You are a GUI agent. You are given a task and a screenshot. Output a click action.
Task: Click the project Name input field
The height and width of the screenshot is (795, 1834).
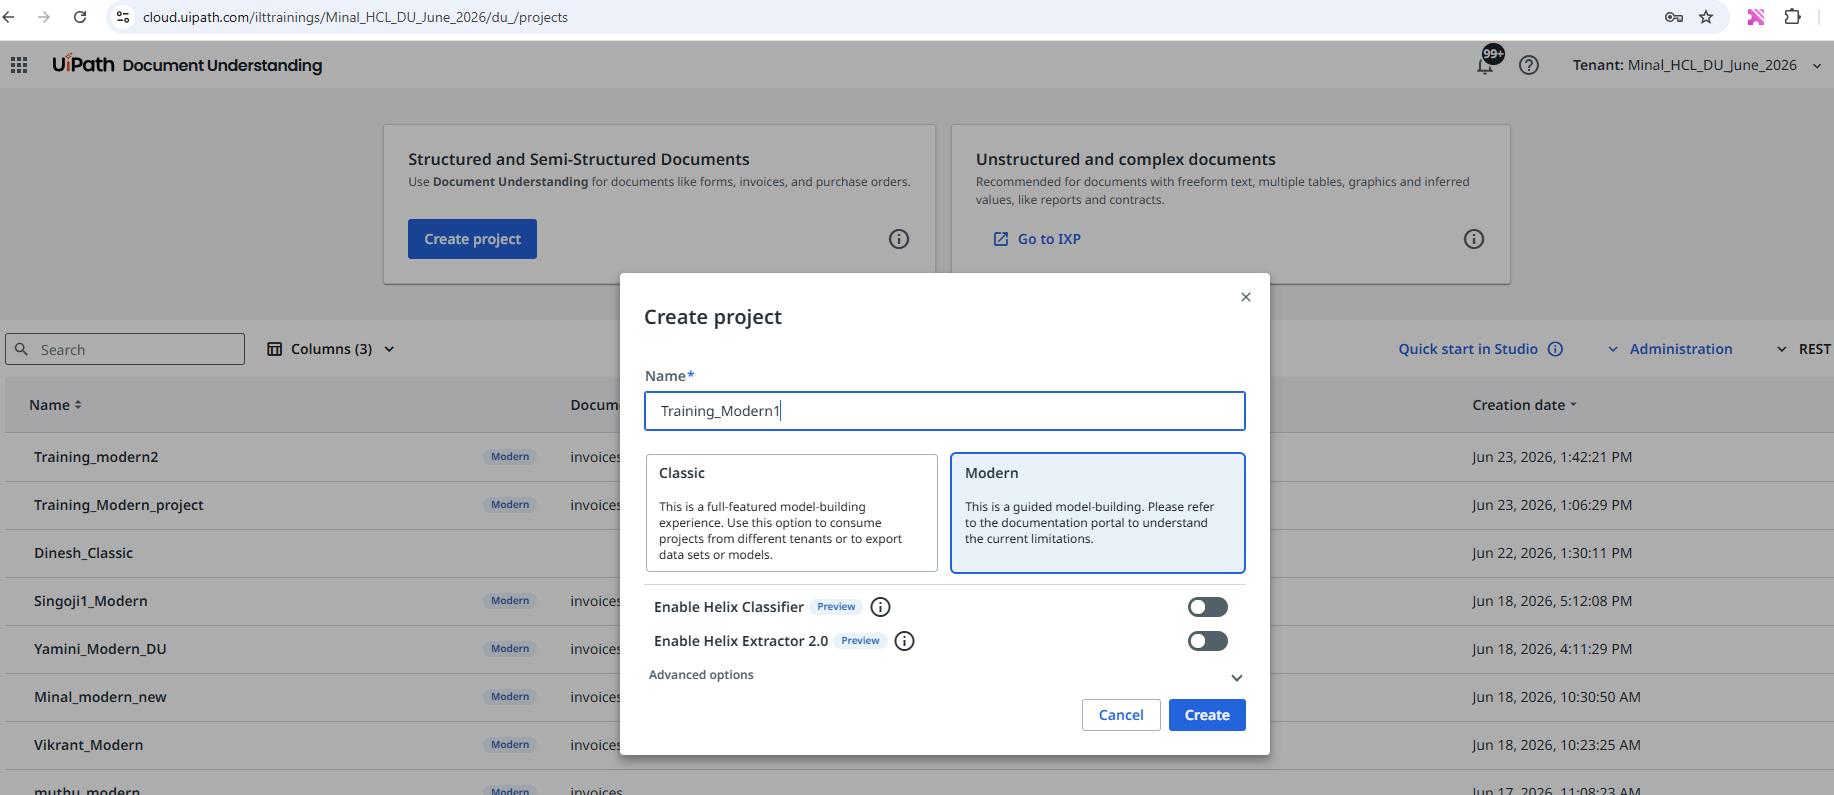tap(945, 411)
